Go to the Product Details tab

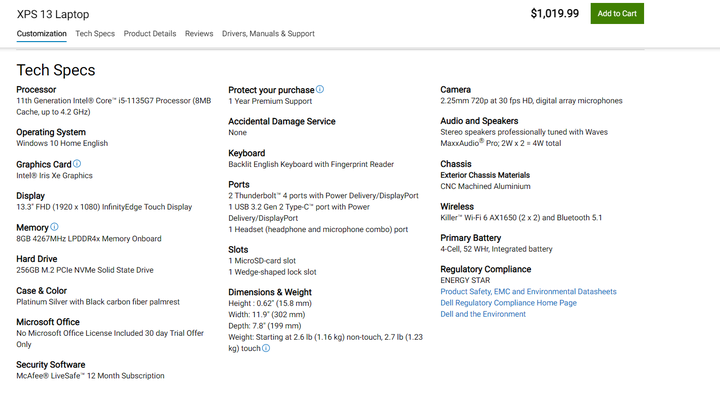[x=150, y=34]
